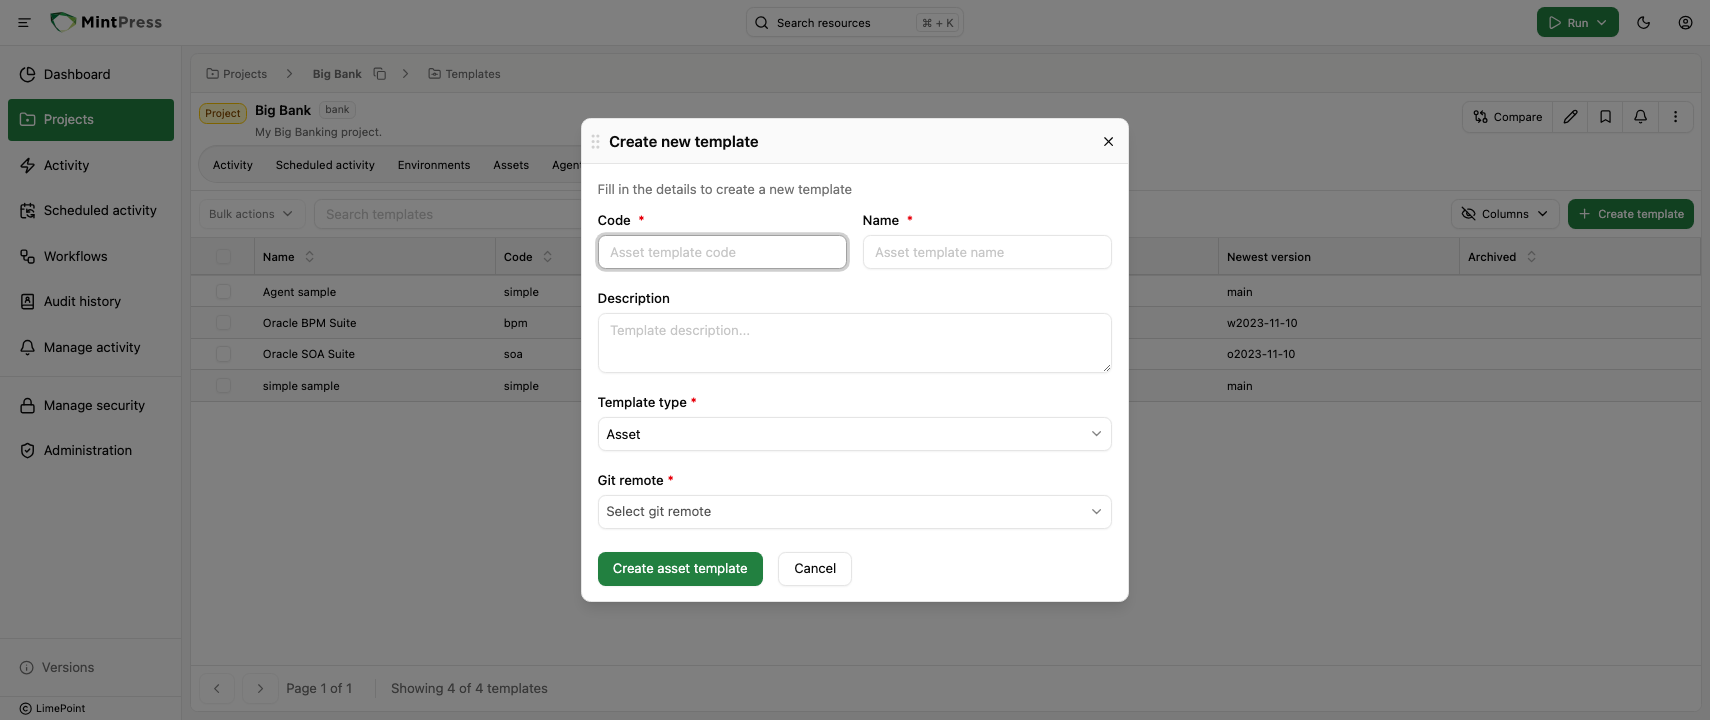Image resolution: width=1710 pixels, height=720 pixels.
Task: Go to next page arrow
Action: coord(260,688)
